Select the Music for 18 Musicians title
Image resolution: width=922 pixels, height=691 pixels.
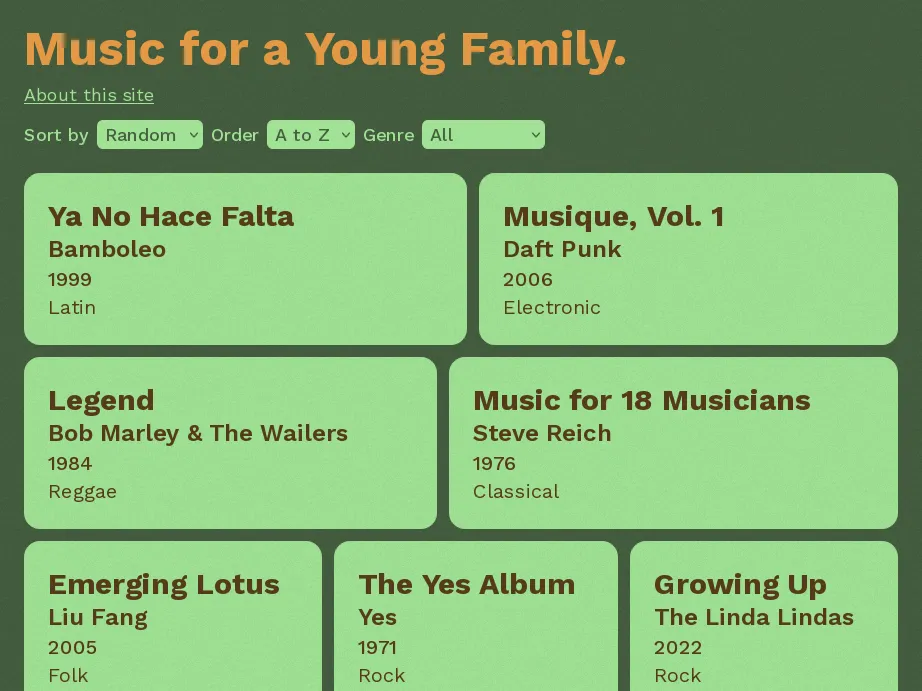[641, 400]
